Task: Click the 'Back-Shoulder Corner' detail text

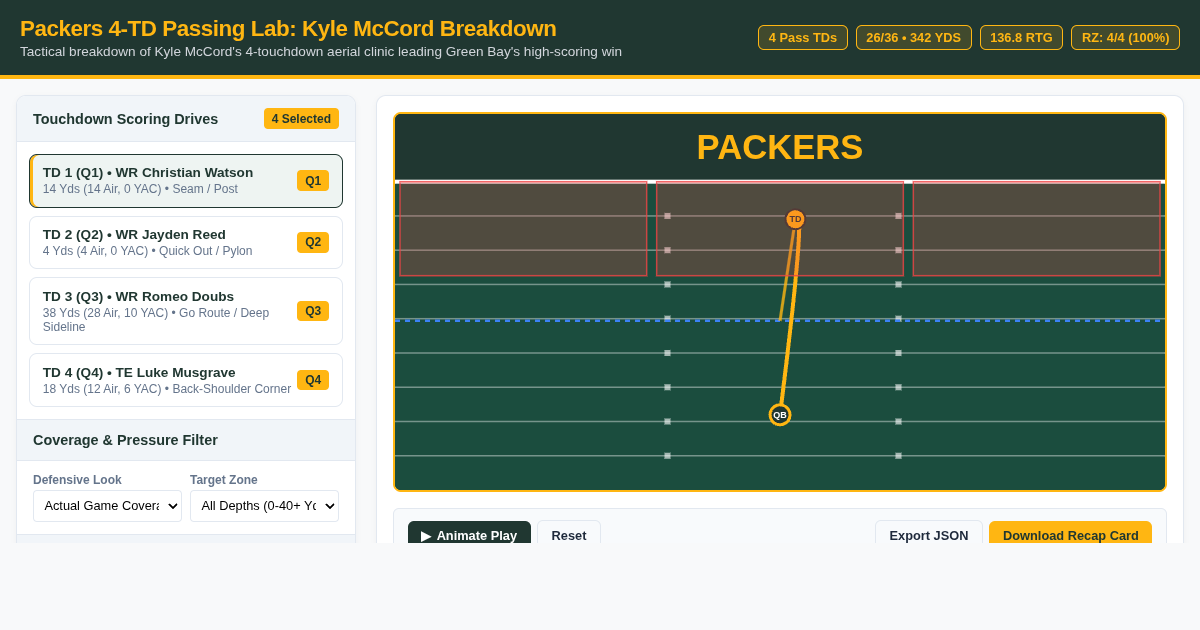Action: point(232,389)
